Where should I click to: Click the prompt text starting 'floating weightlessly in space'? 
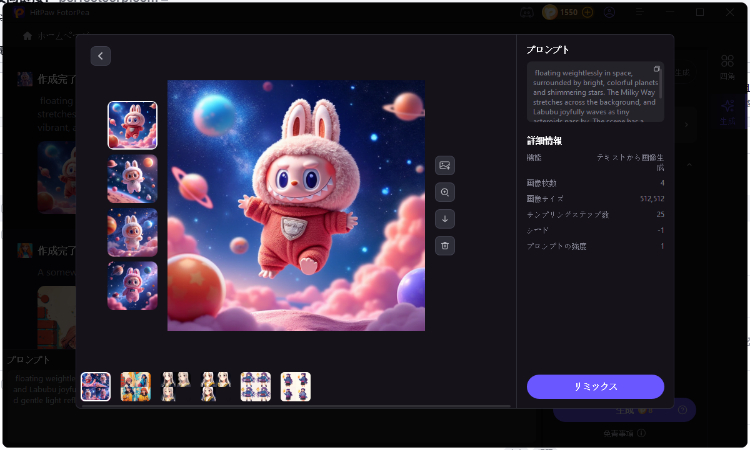coord(595,97)
